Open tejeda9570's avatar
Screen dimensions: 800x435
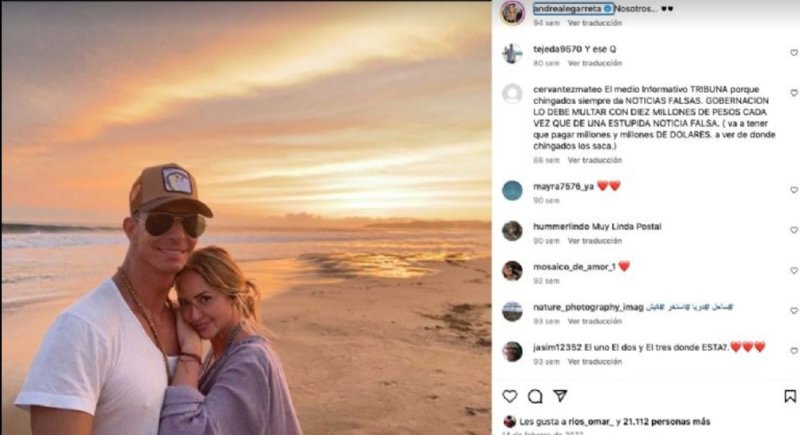click(x=512, y=54)
